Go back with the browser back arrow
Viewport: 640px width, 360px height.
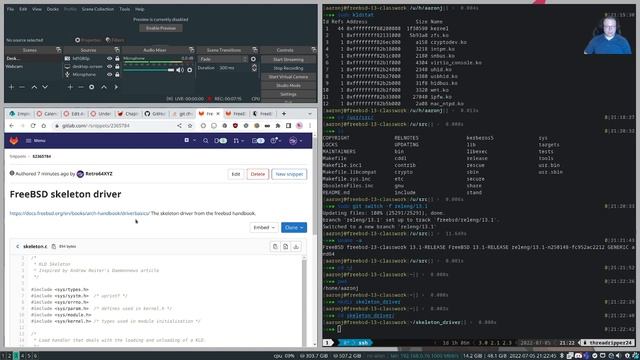point(11,126)
